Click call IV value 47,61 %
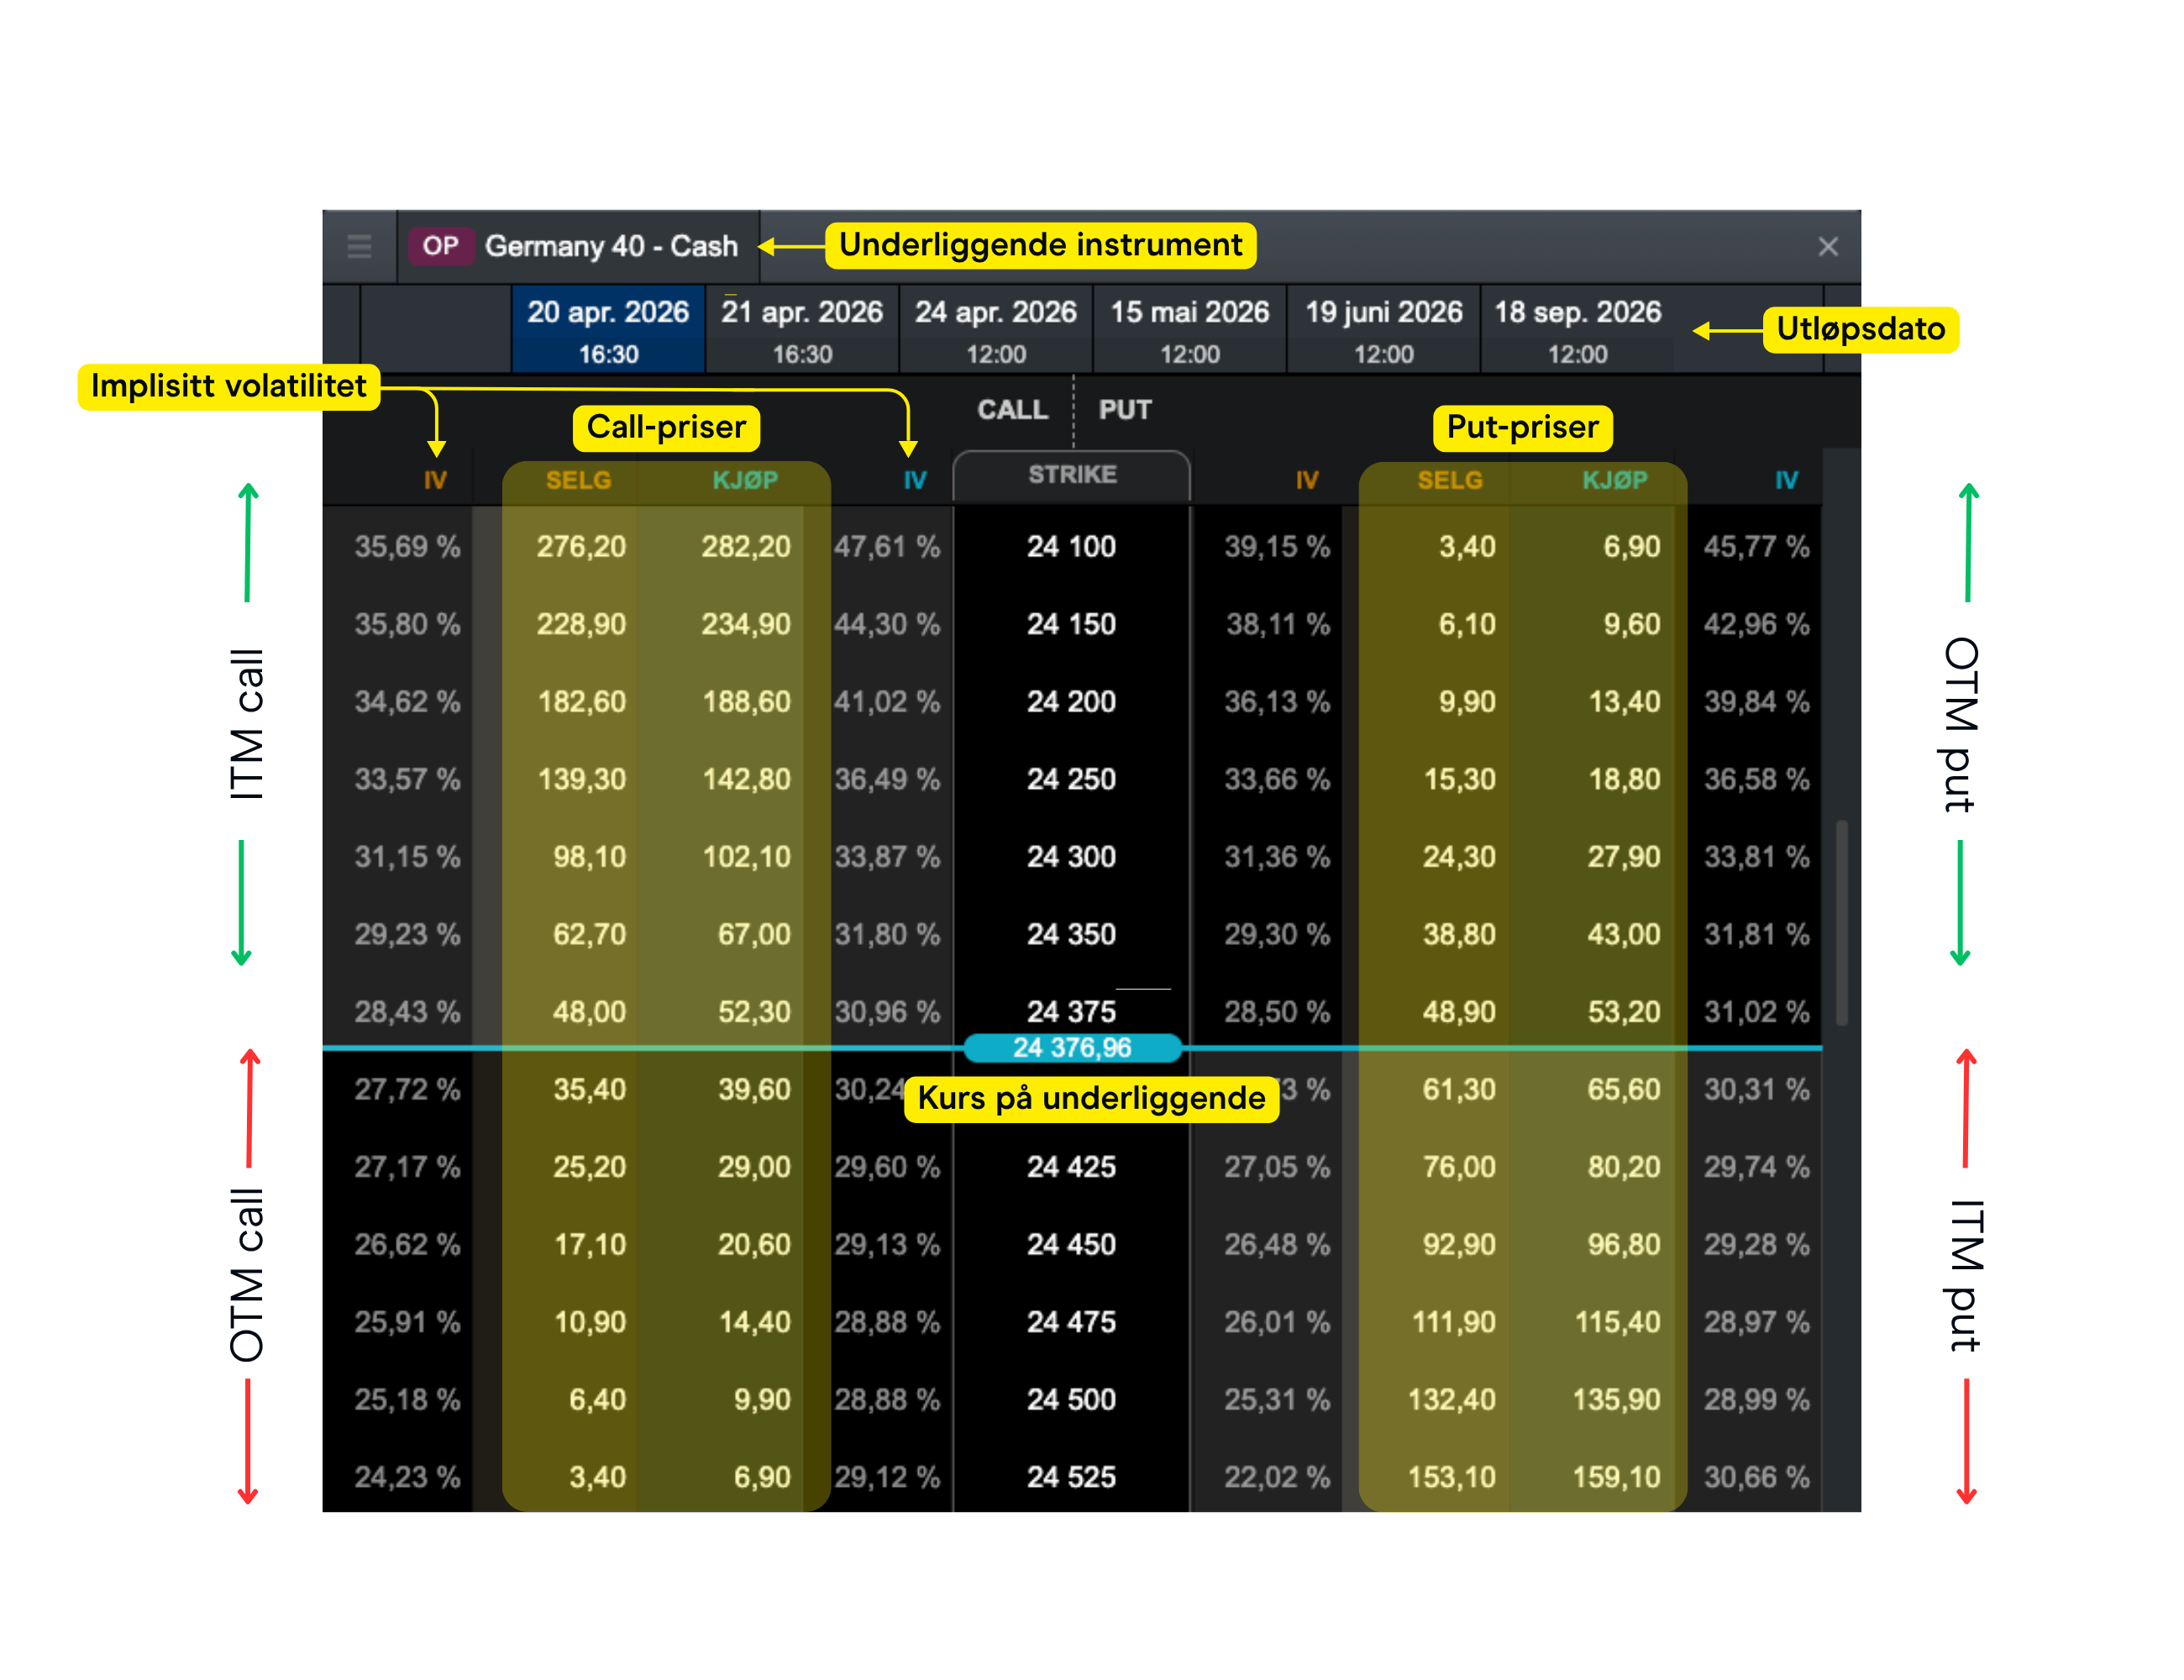The width and height of the screenshot is (2184, 1680). click(x=887, y=546)
